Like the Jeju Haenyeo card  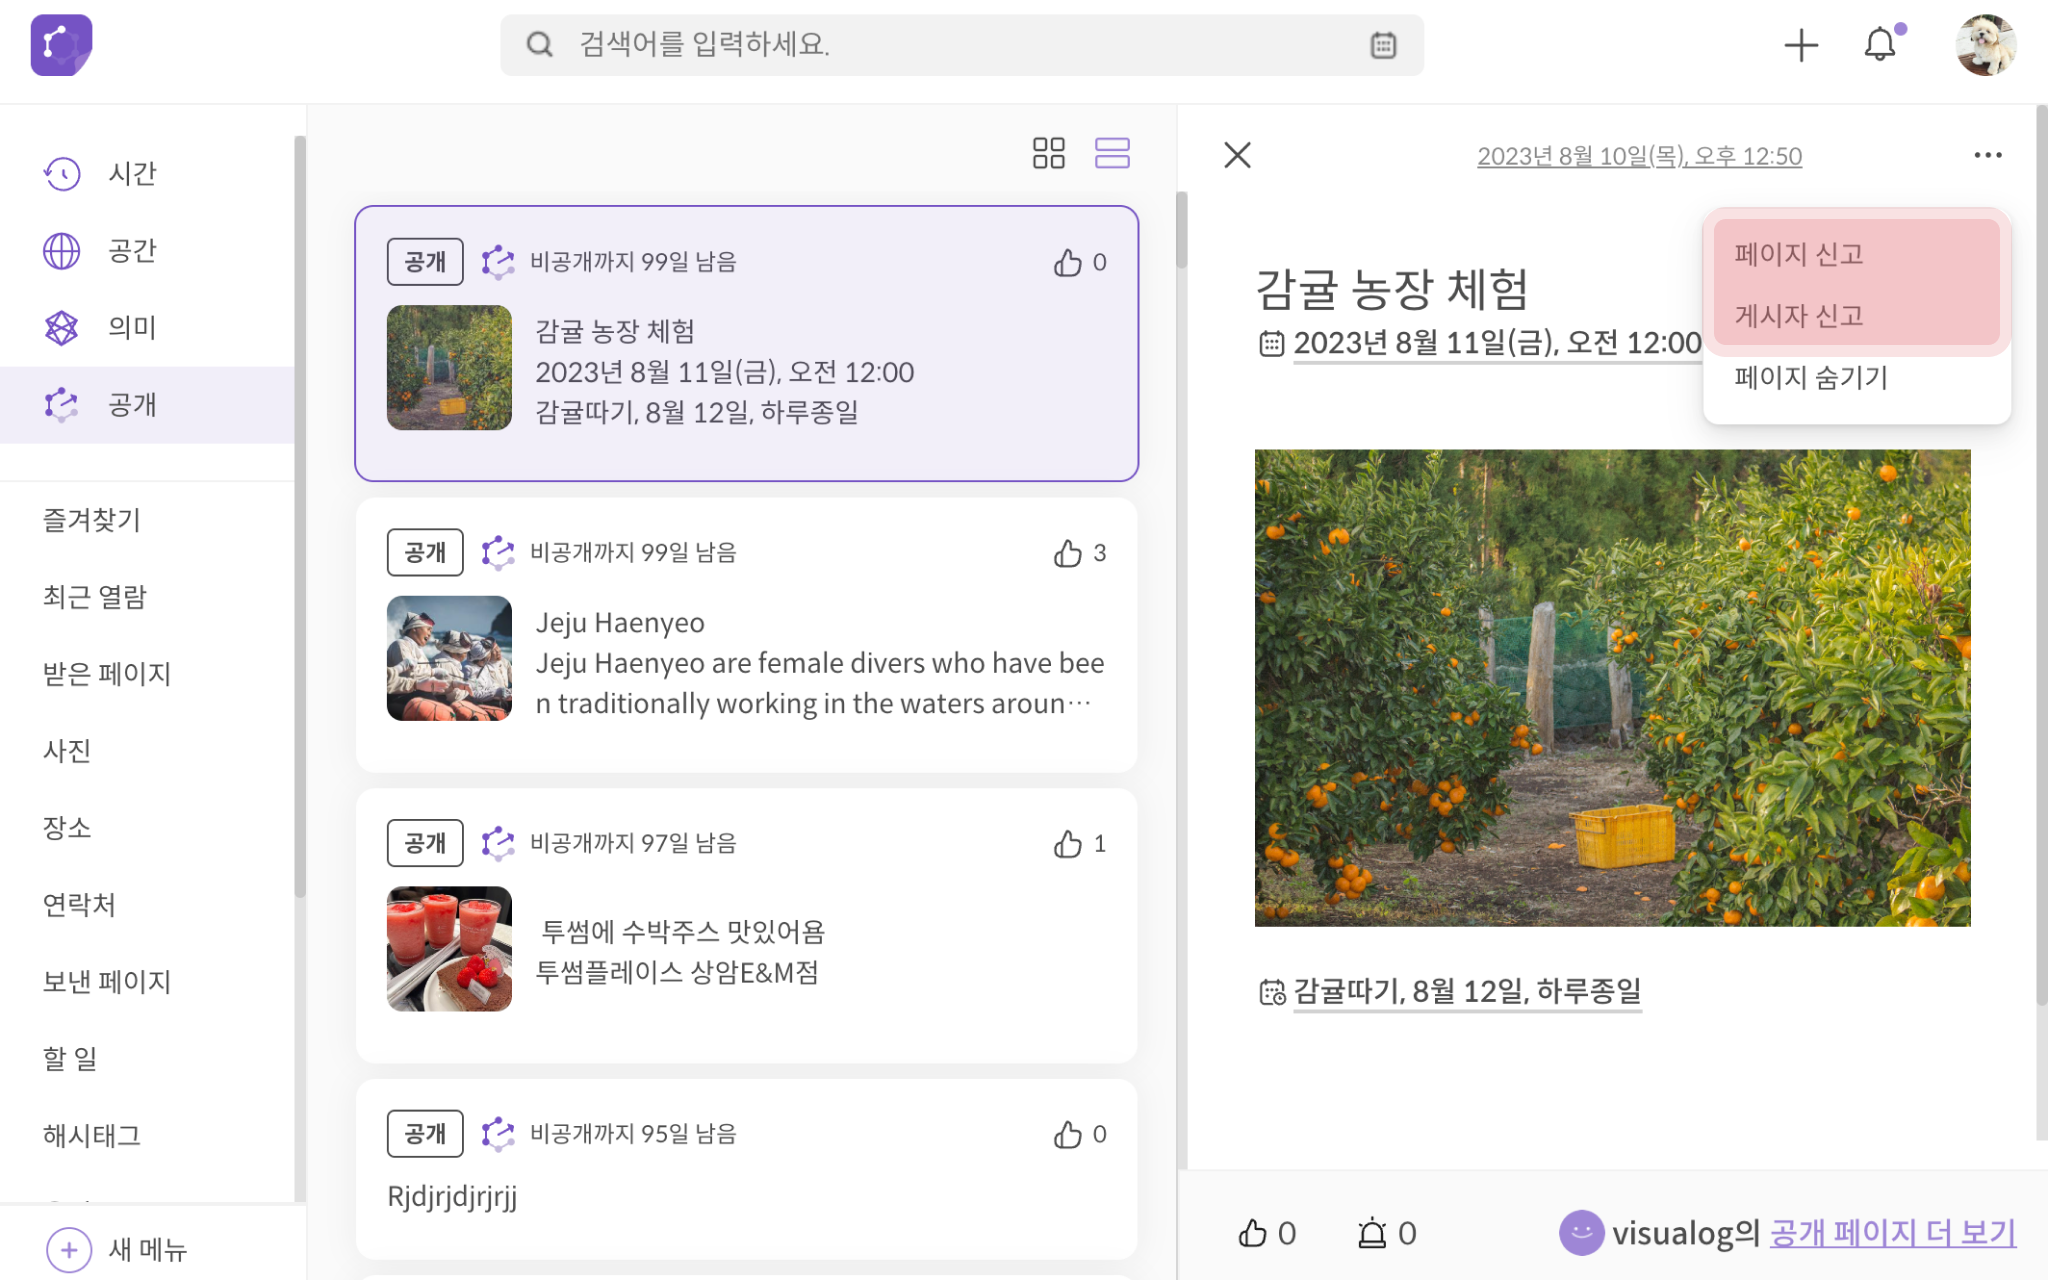(x=1068, y=553)
